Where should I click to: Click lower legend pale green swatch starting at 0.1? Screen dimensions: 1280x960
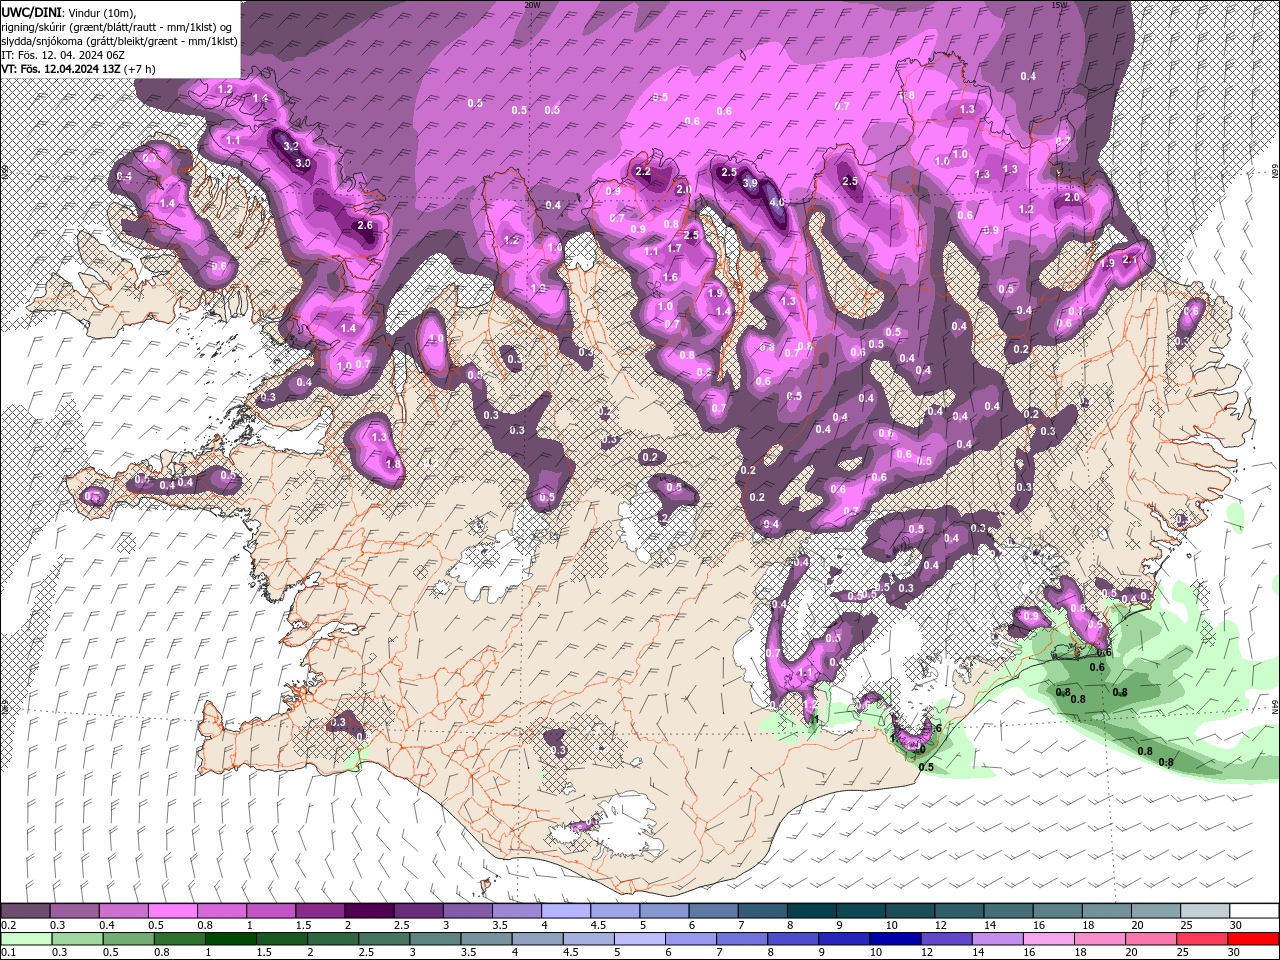(26, 938)
